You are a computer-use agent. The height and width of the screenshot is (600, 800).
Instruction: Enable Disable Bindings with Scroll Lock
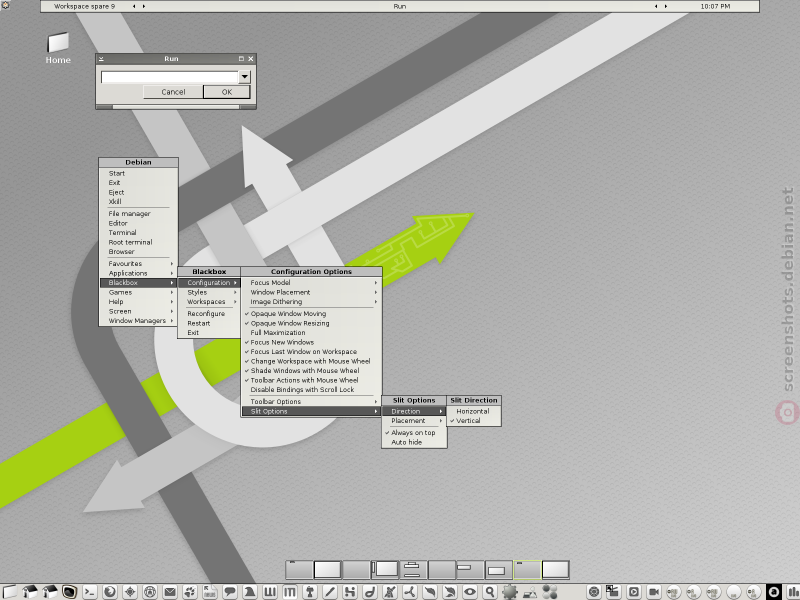pyautogui.click(x=311, y=390)
